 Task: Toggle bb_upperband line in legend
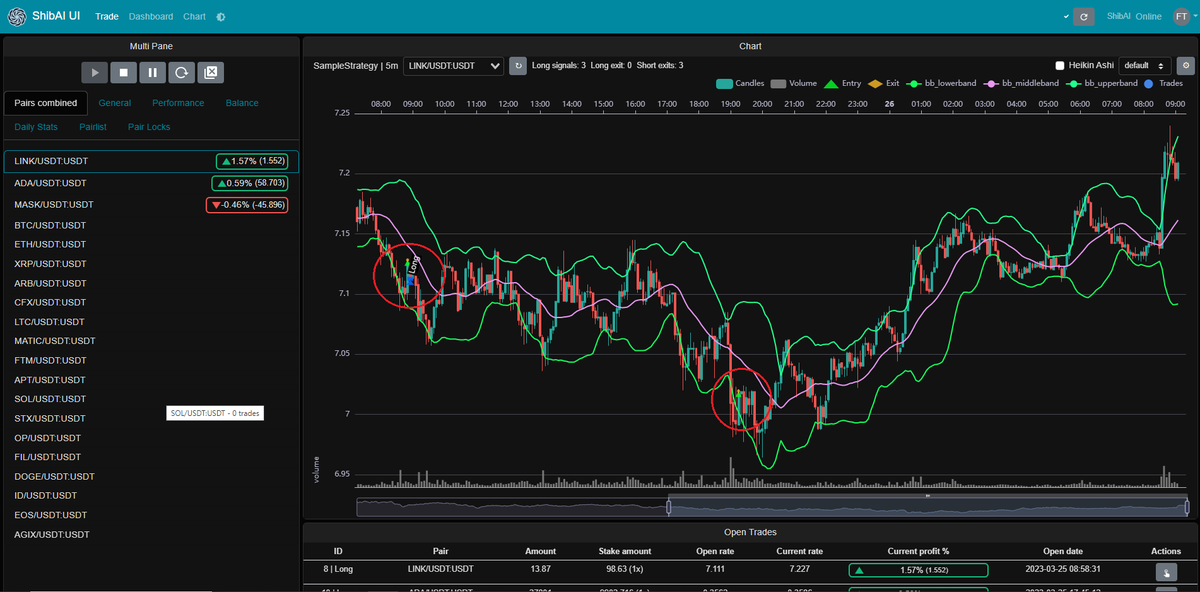(x=1102, y=84)
